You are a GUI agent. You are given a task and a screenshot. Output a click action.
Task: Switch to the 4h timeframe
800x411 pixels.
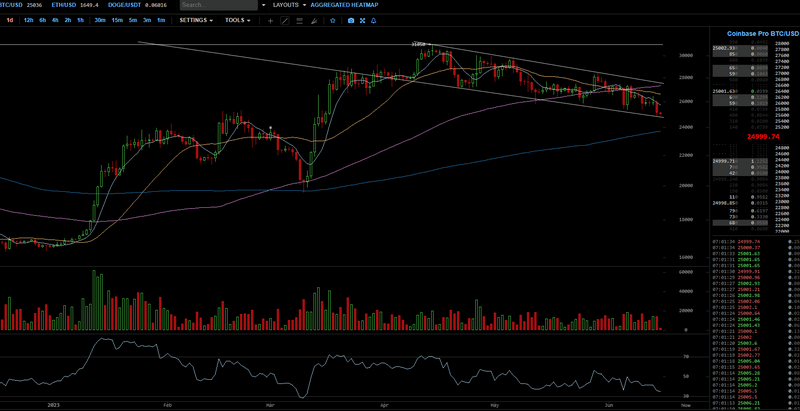[55, 20]
